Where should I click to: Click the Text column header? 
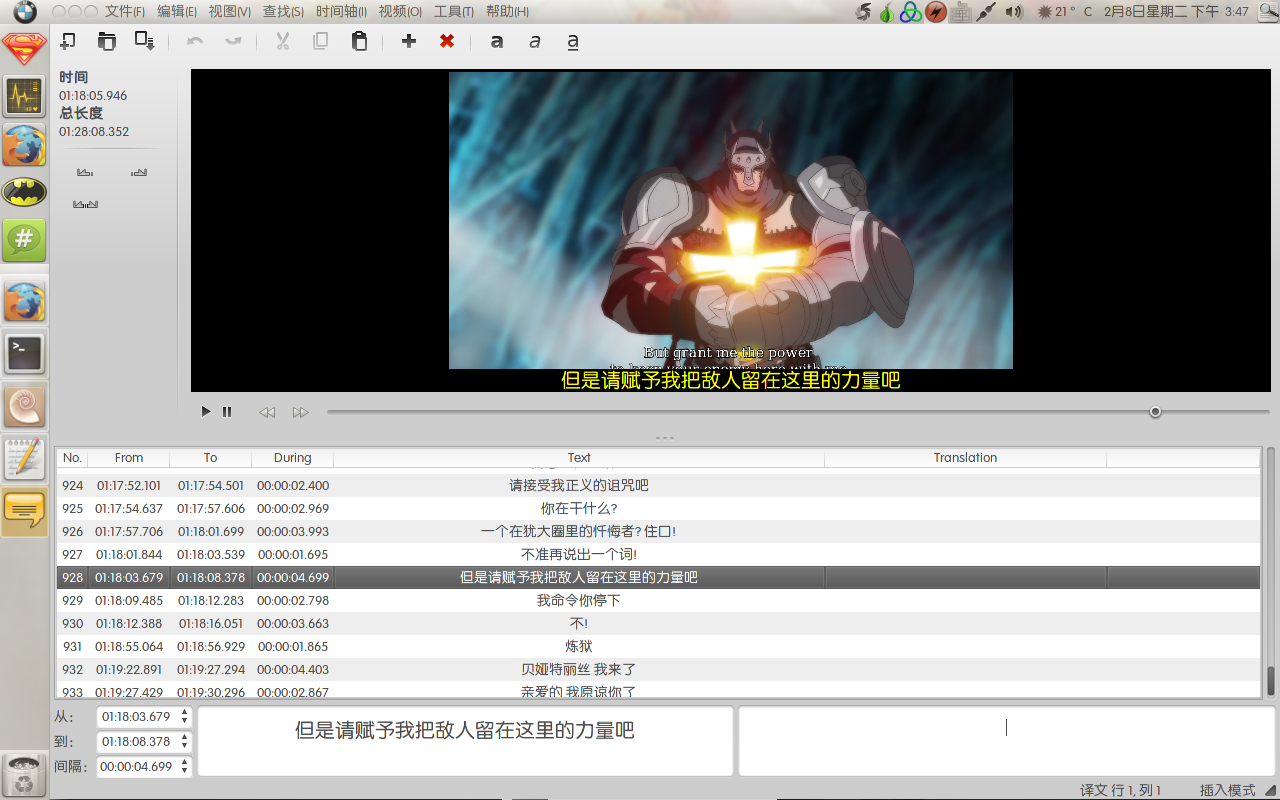(579, 458)
